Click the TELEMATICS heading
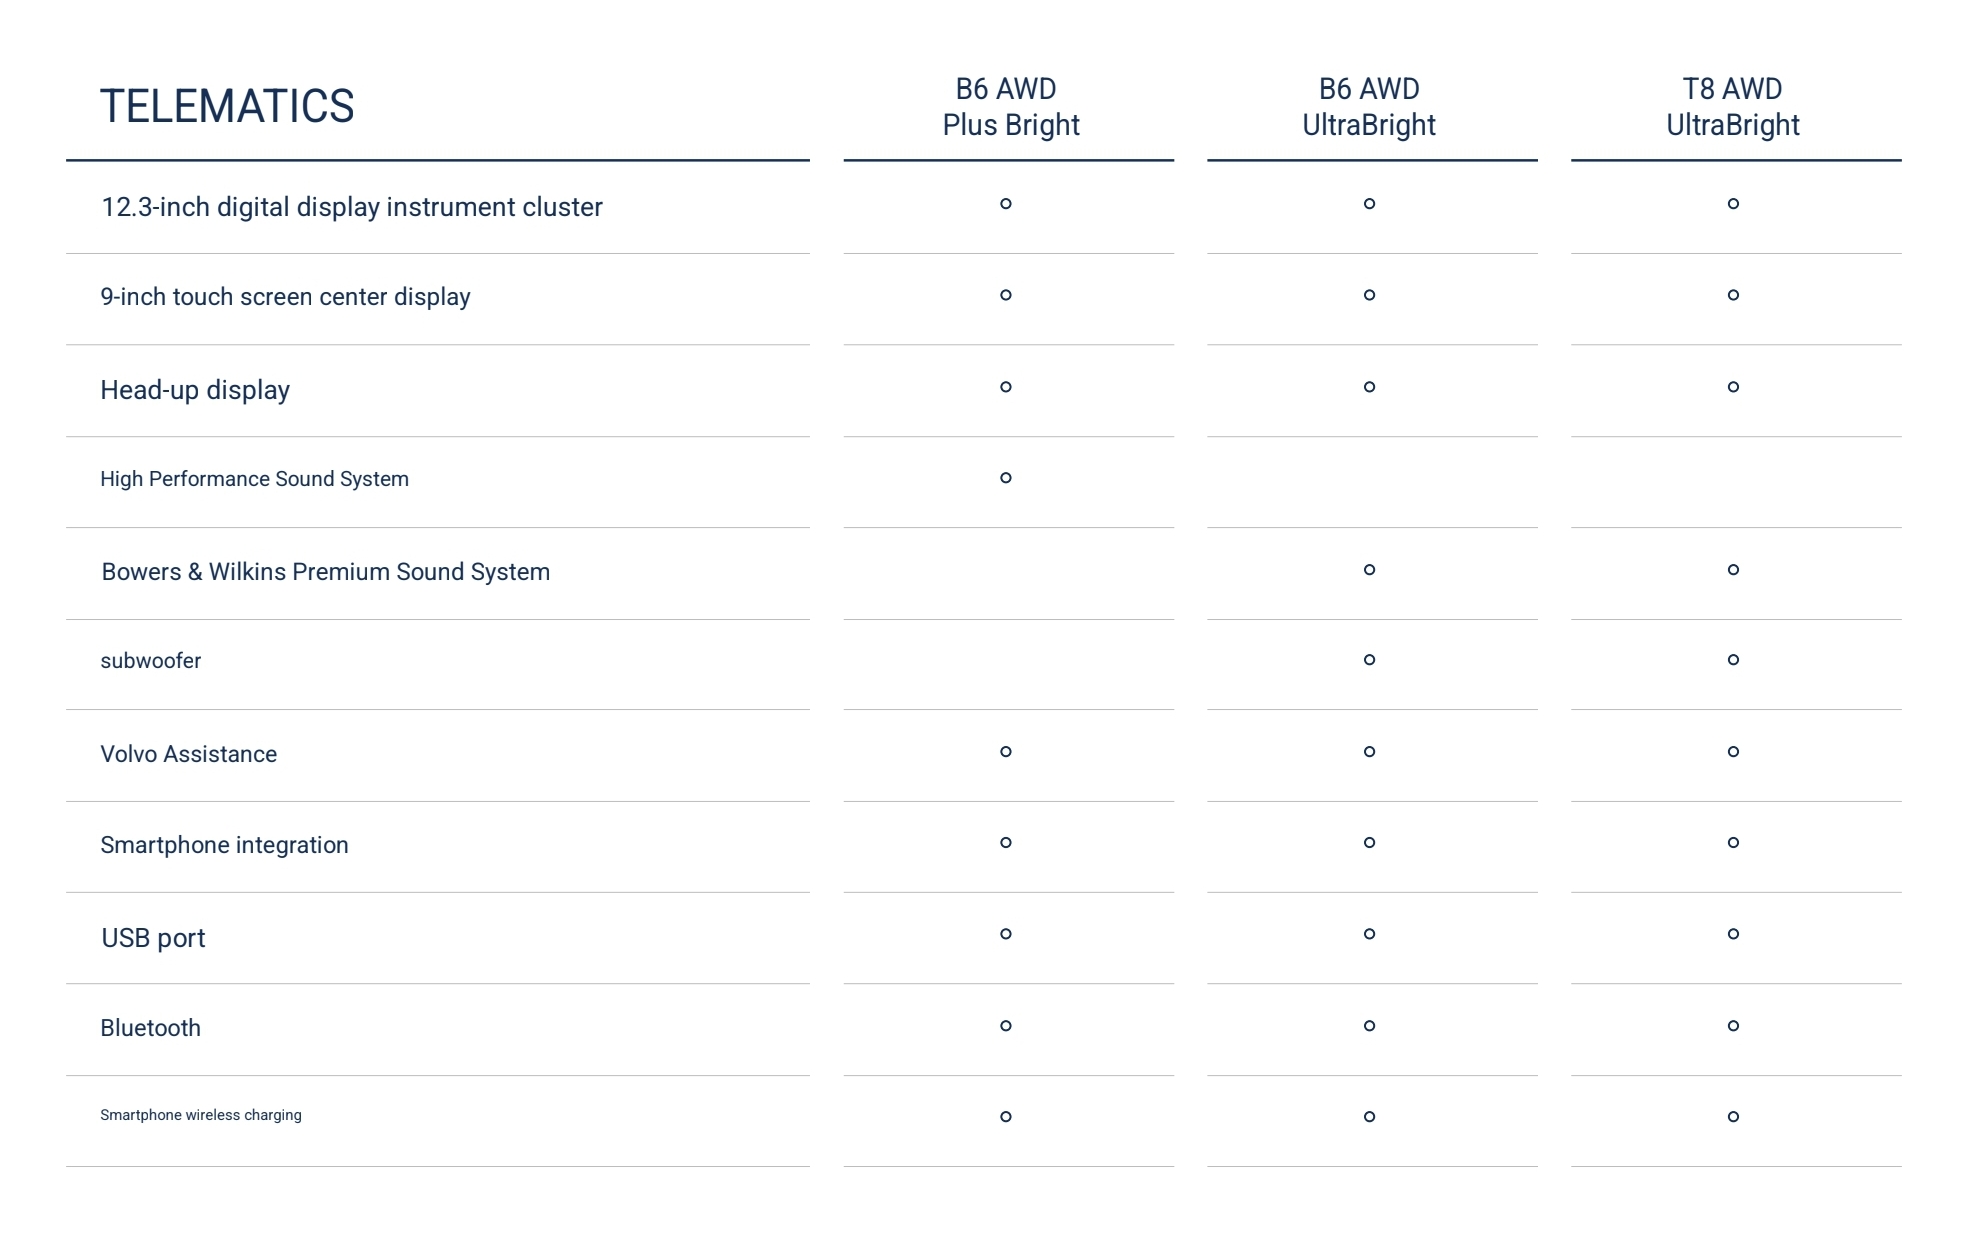 tap(227, 106)
